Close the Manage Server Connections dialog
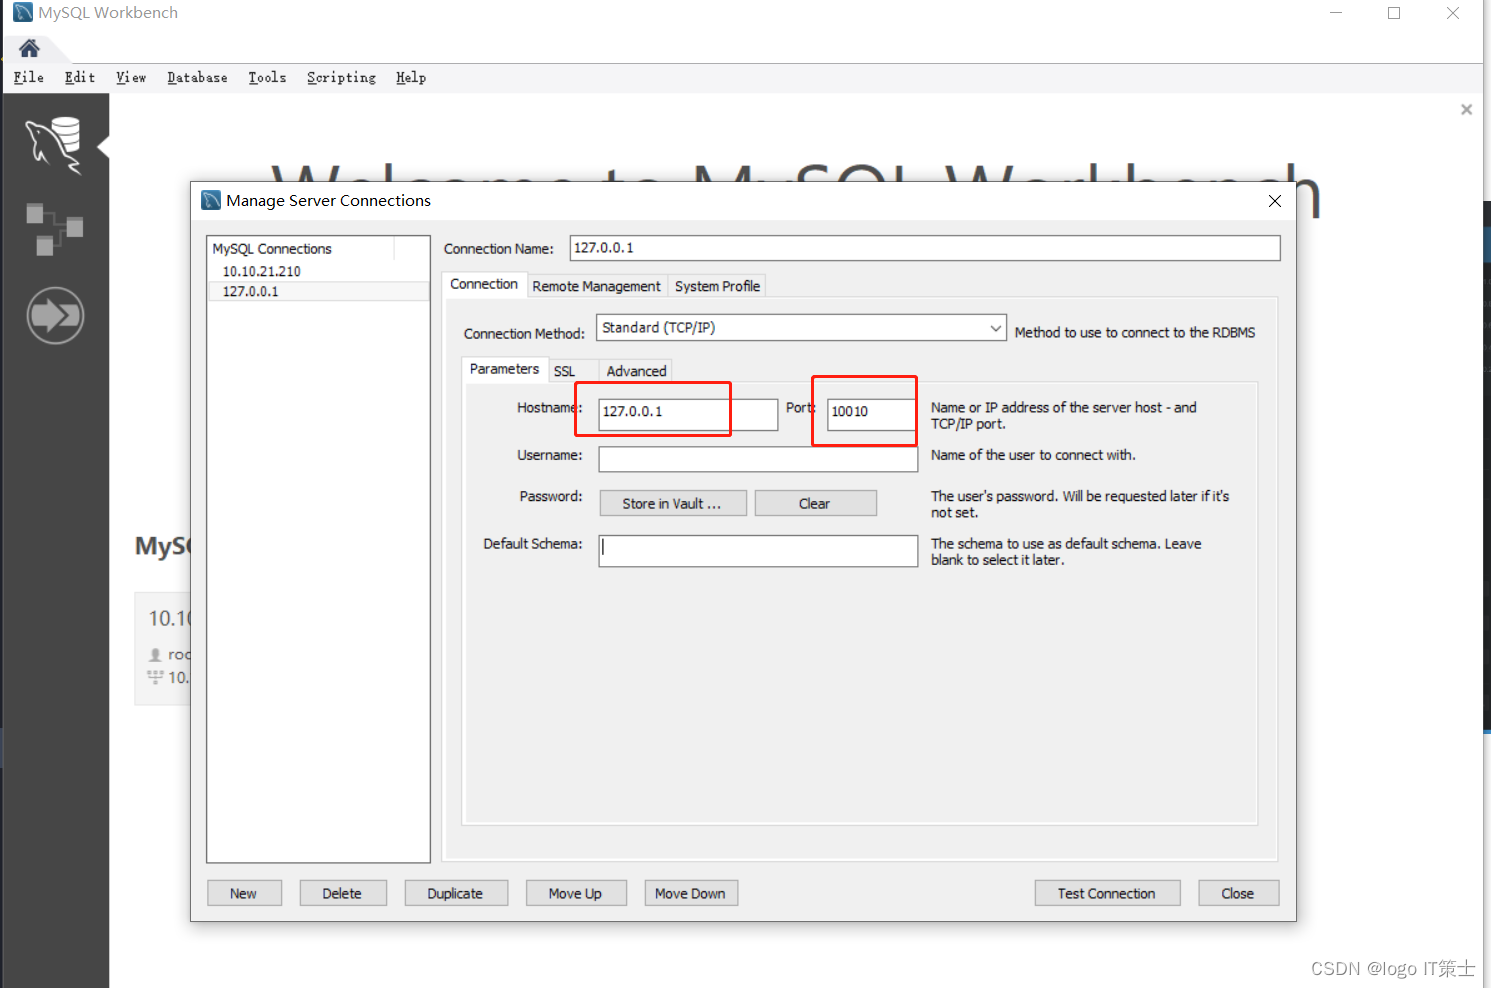The width and height of the screenshot is (1491, 988). click(x=1274, y=201)
